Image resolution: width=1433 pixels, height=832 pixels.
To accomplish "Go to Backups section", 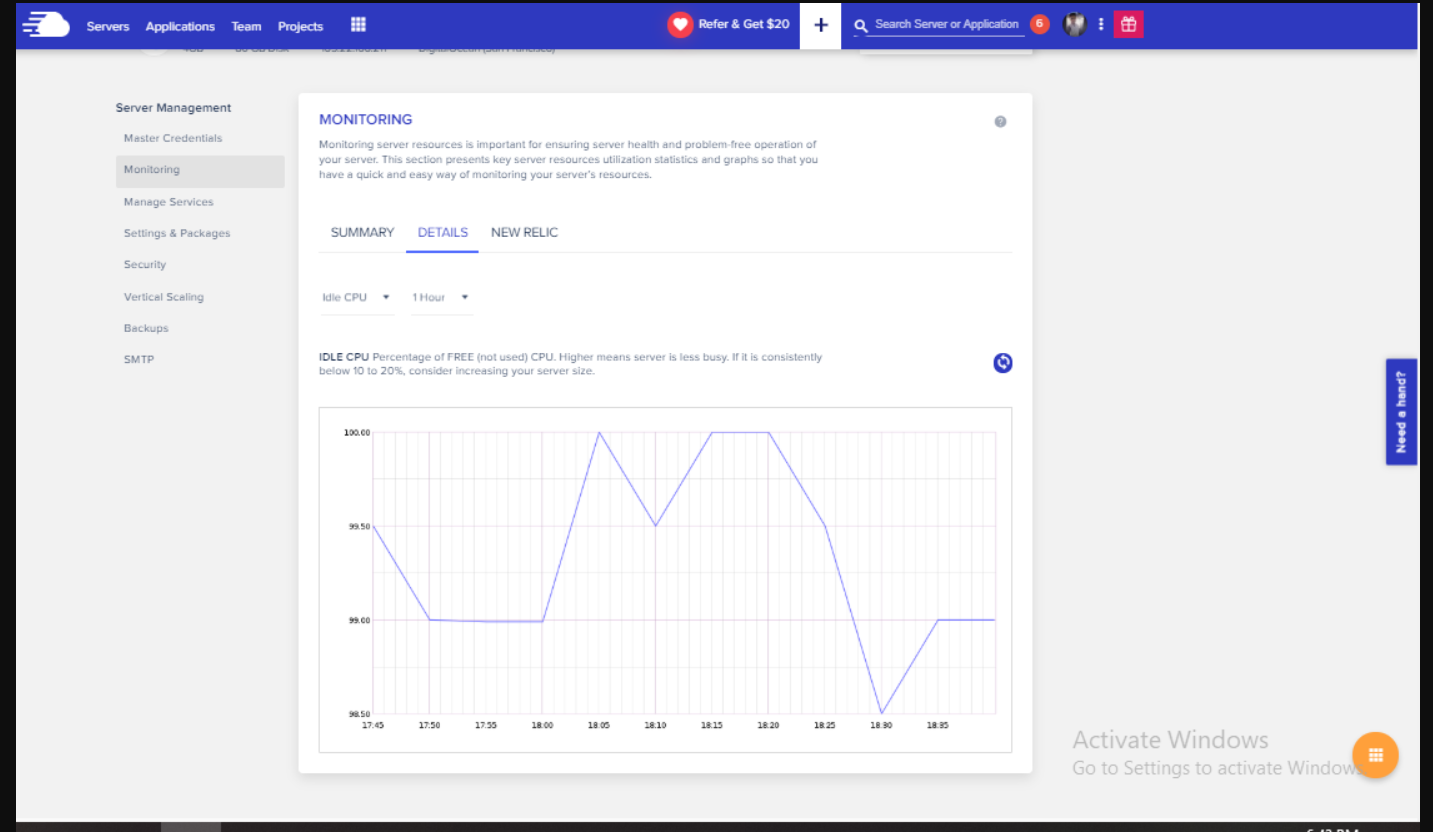I will 145,328.
